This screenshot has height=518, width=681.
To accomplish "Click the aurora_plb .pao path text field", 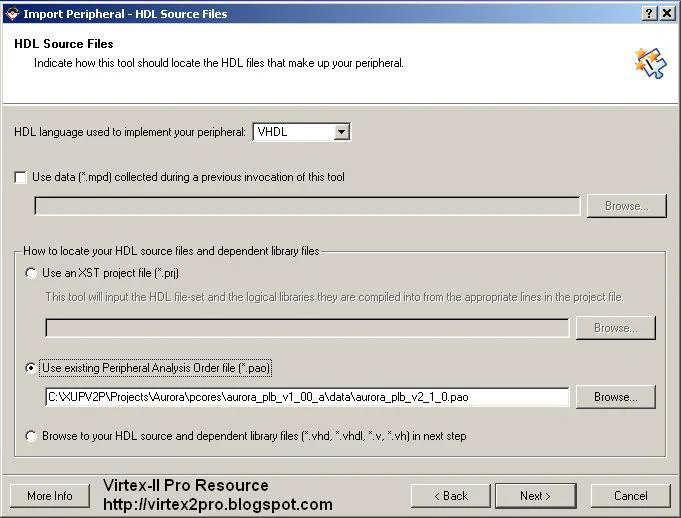I will [307, 397].
